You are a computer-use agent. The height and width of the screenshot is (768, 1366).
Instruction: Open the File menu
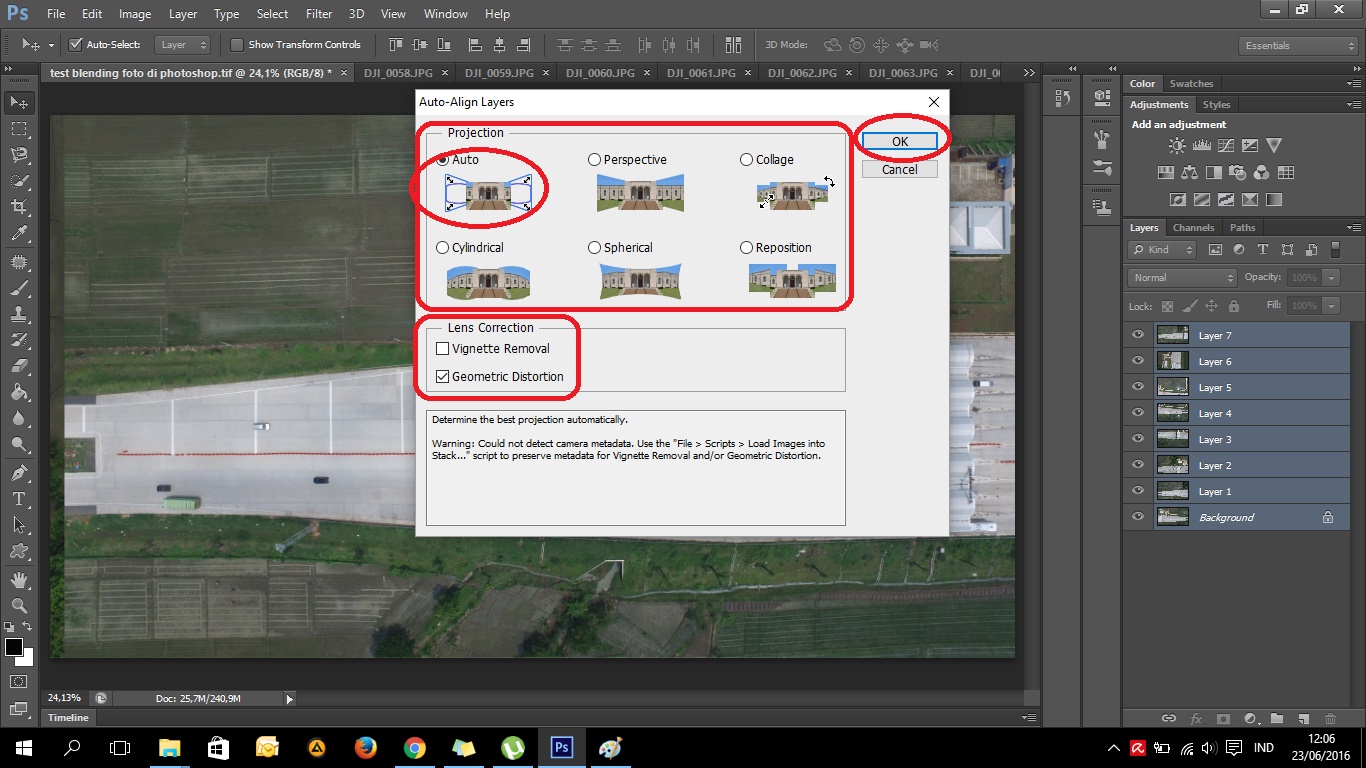tap(56, 14)
